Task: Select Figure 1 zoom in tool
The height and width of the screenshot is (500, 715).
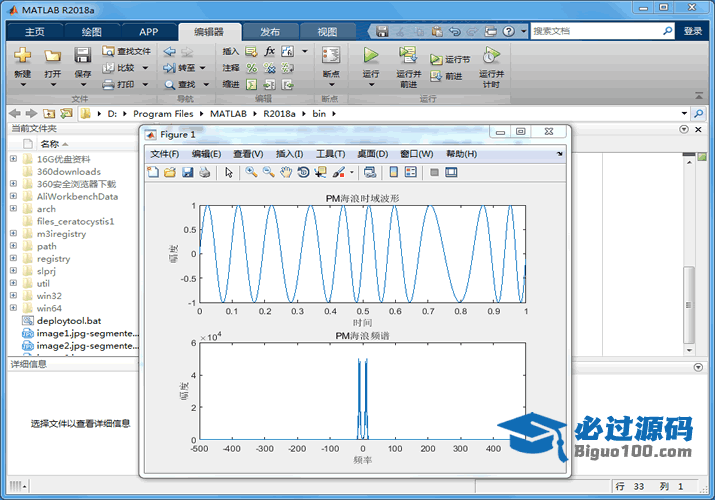Action: click(x=251, y=172)
